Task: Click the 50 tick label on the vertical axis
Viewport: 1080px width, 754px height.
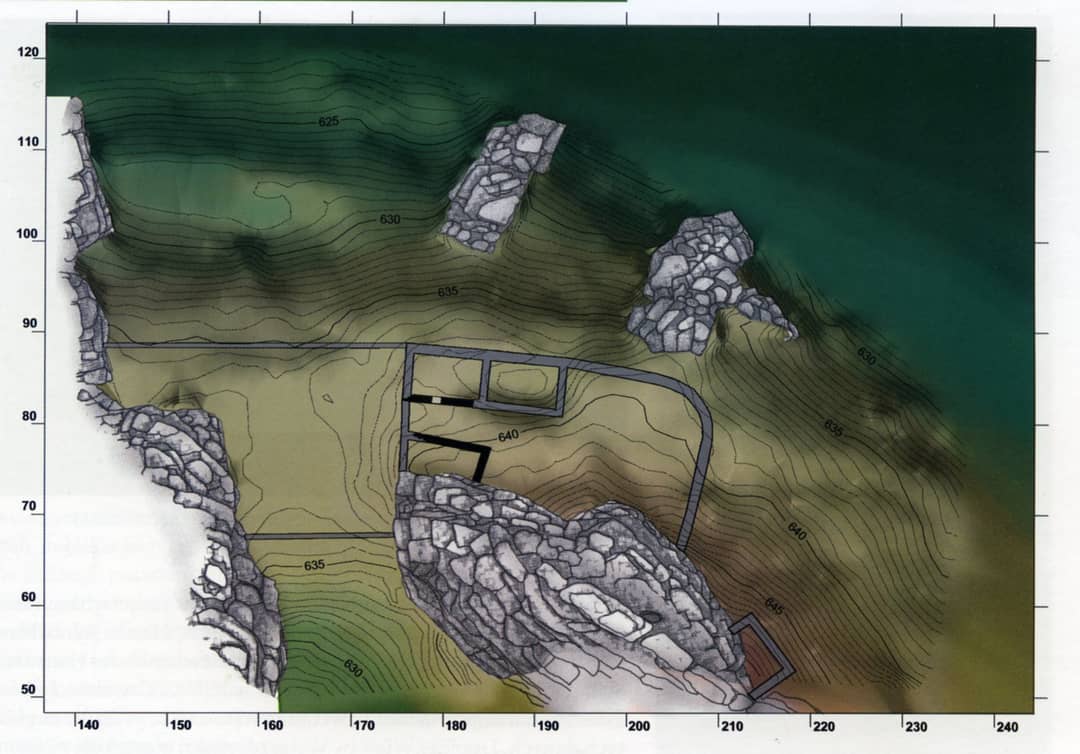Action: [x=28, y=690]
